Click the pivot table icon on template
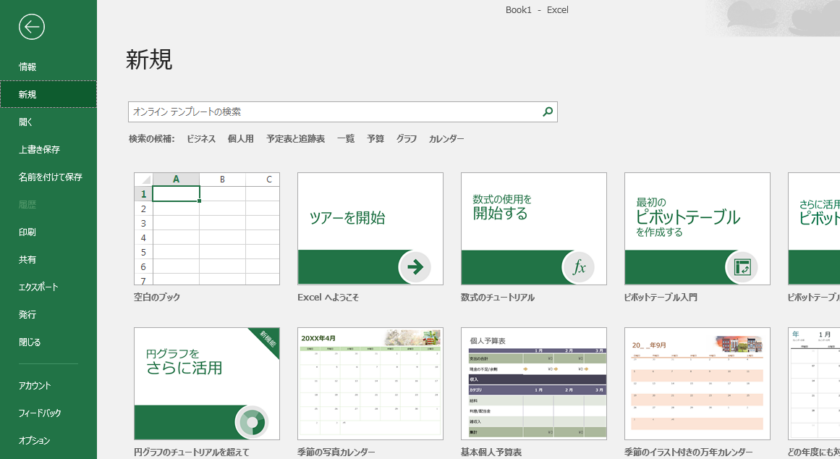840x459 pixels. 742,267
